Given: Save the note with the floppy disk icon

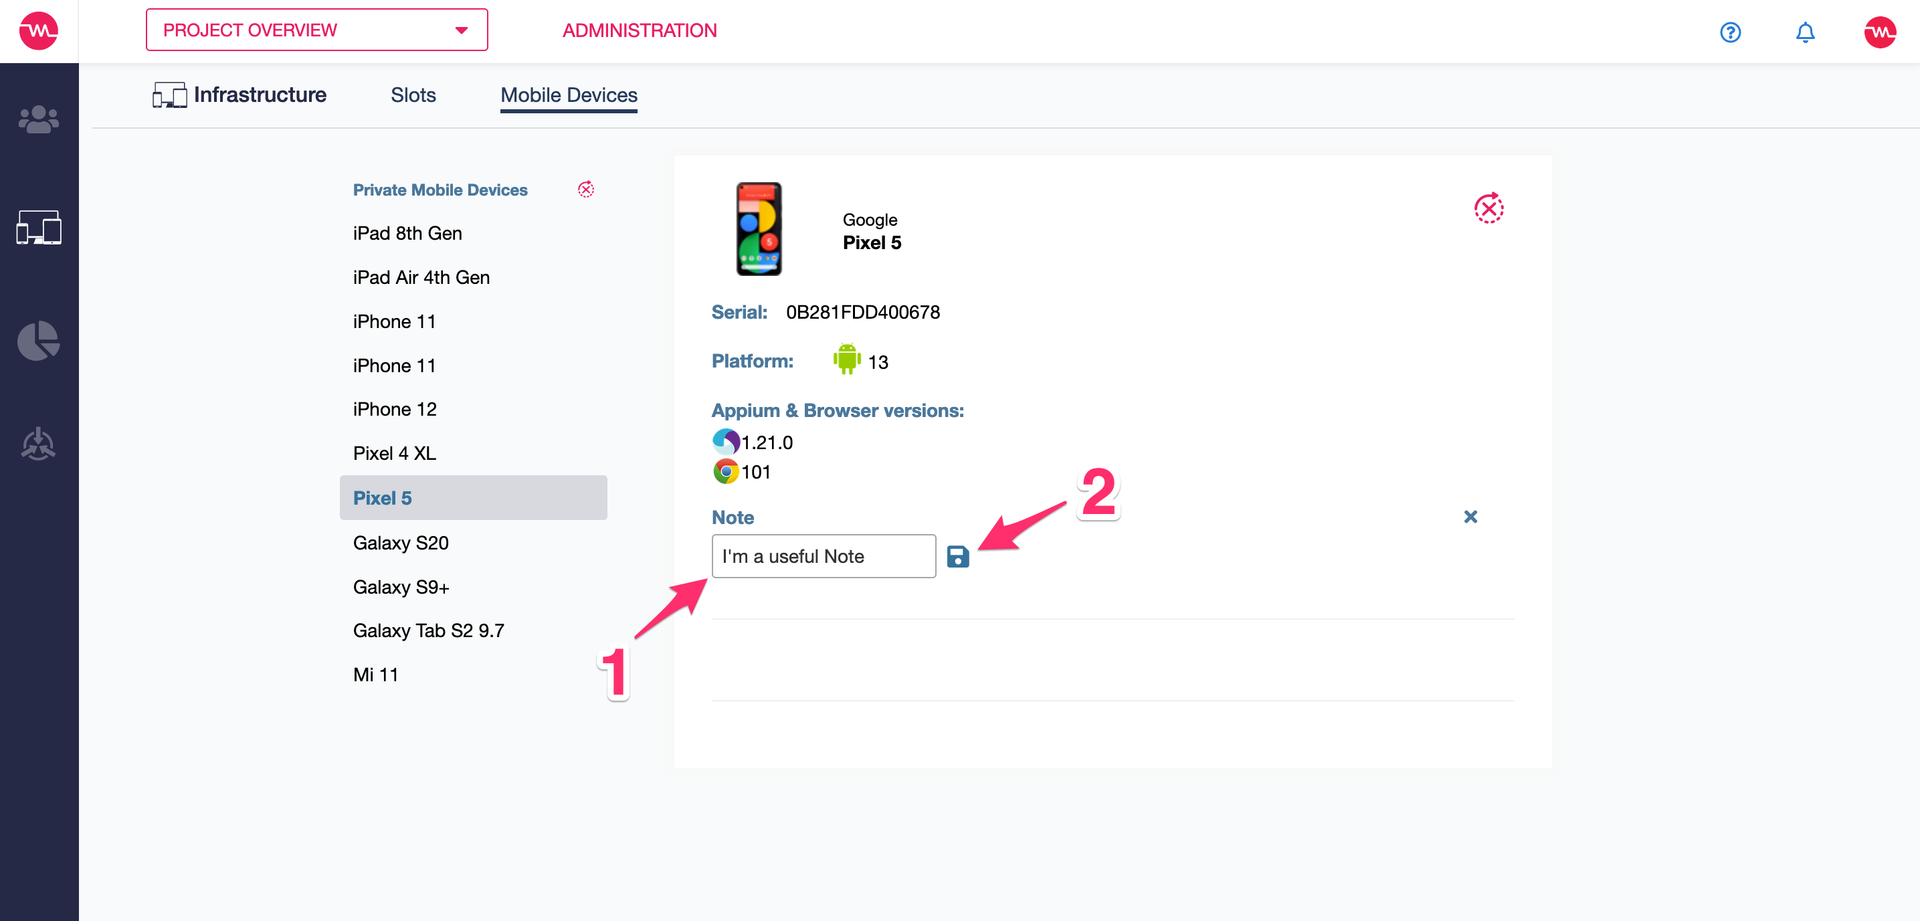Looking at the screenshot, I should (958, 557).
